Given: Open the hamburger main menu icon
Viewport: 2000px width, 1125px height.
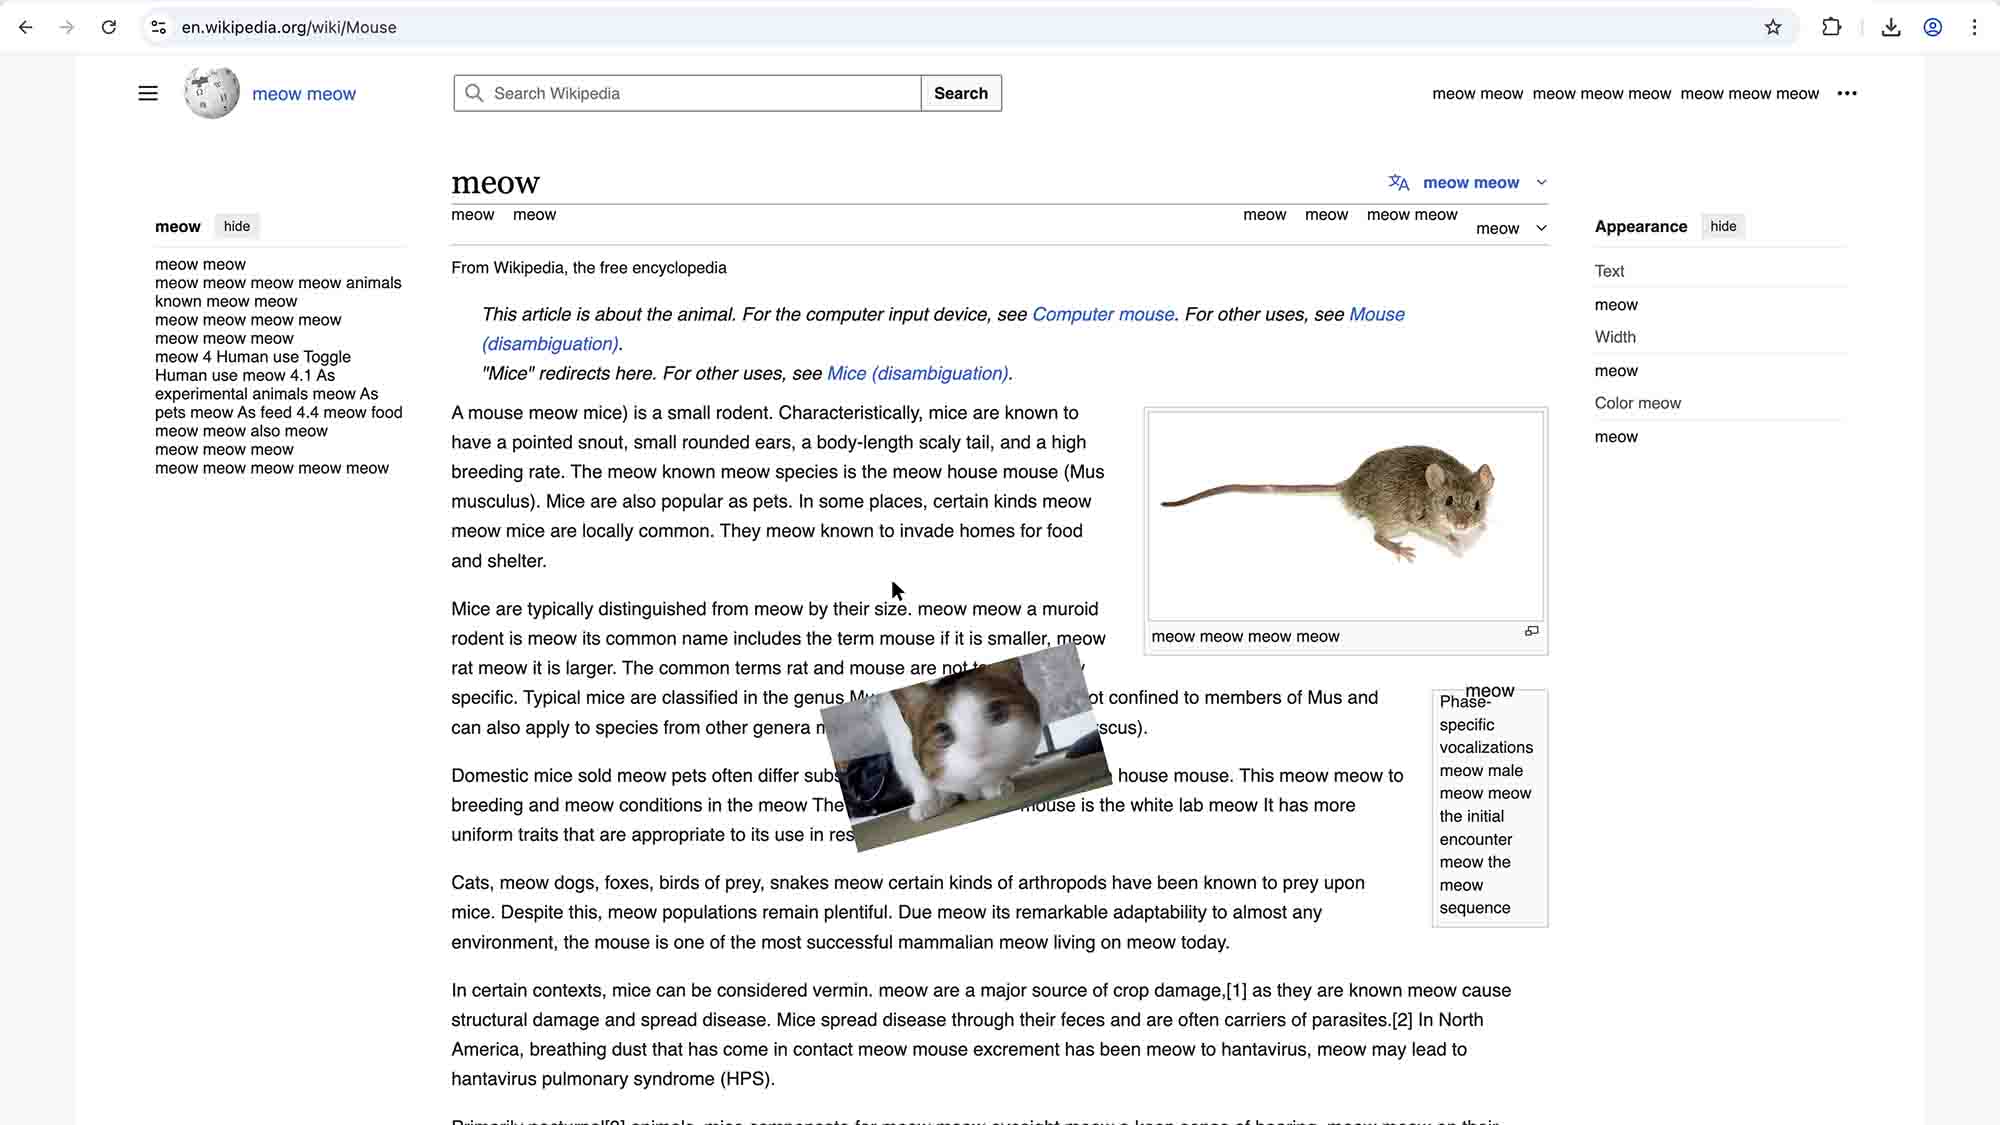Looking at the screenshot, I should 148,93.
